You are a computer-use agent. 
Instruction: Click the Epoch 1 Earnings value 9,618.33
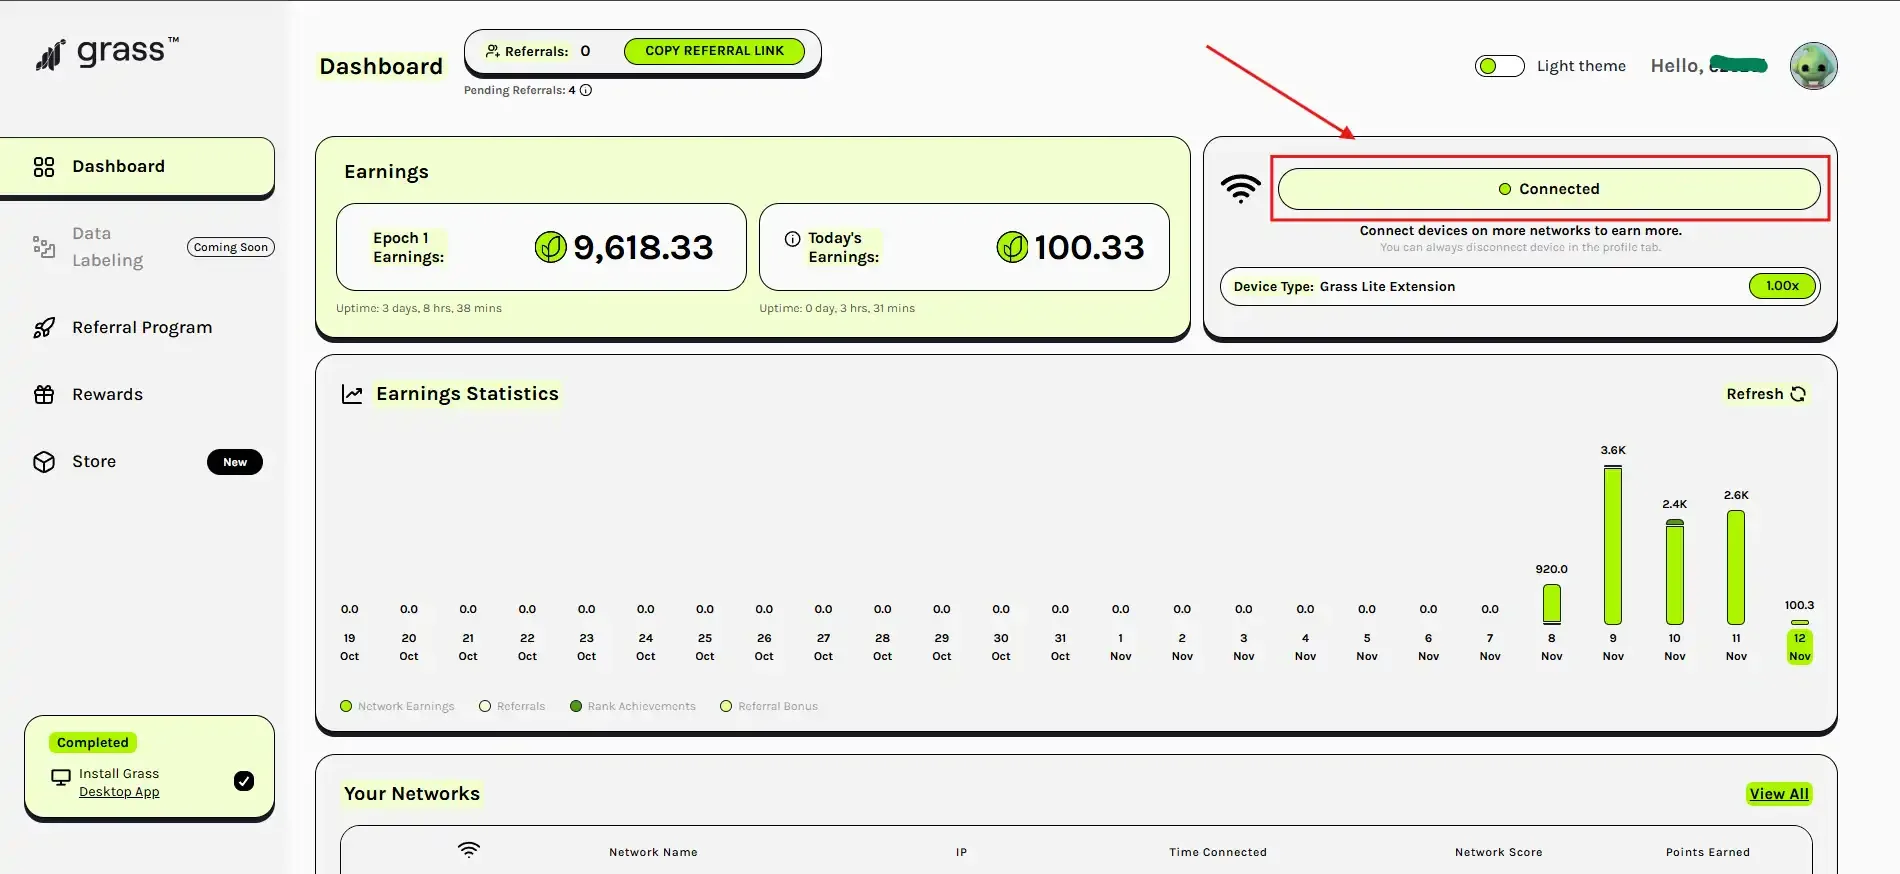(x=643, y=247)
